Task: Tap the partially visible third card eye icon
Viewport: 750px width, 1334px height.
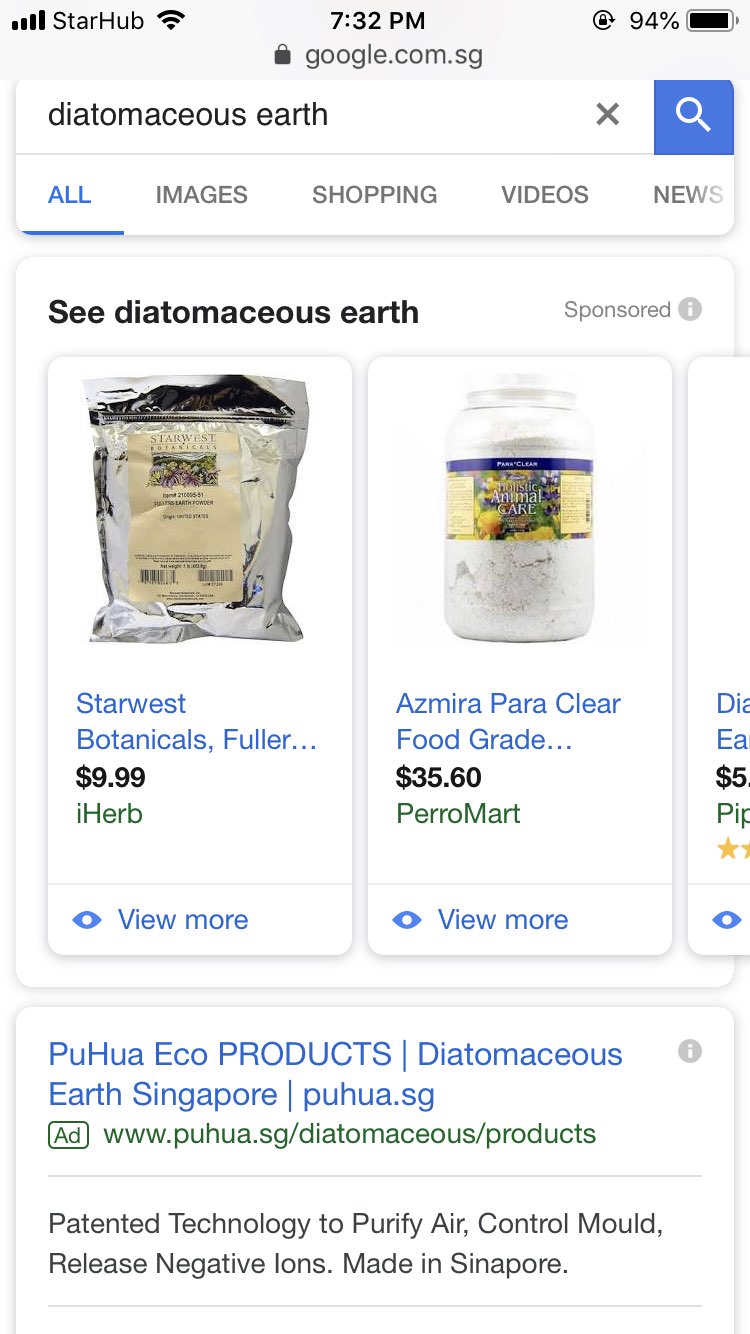Action: (x=727, y=920)
